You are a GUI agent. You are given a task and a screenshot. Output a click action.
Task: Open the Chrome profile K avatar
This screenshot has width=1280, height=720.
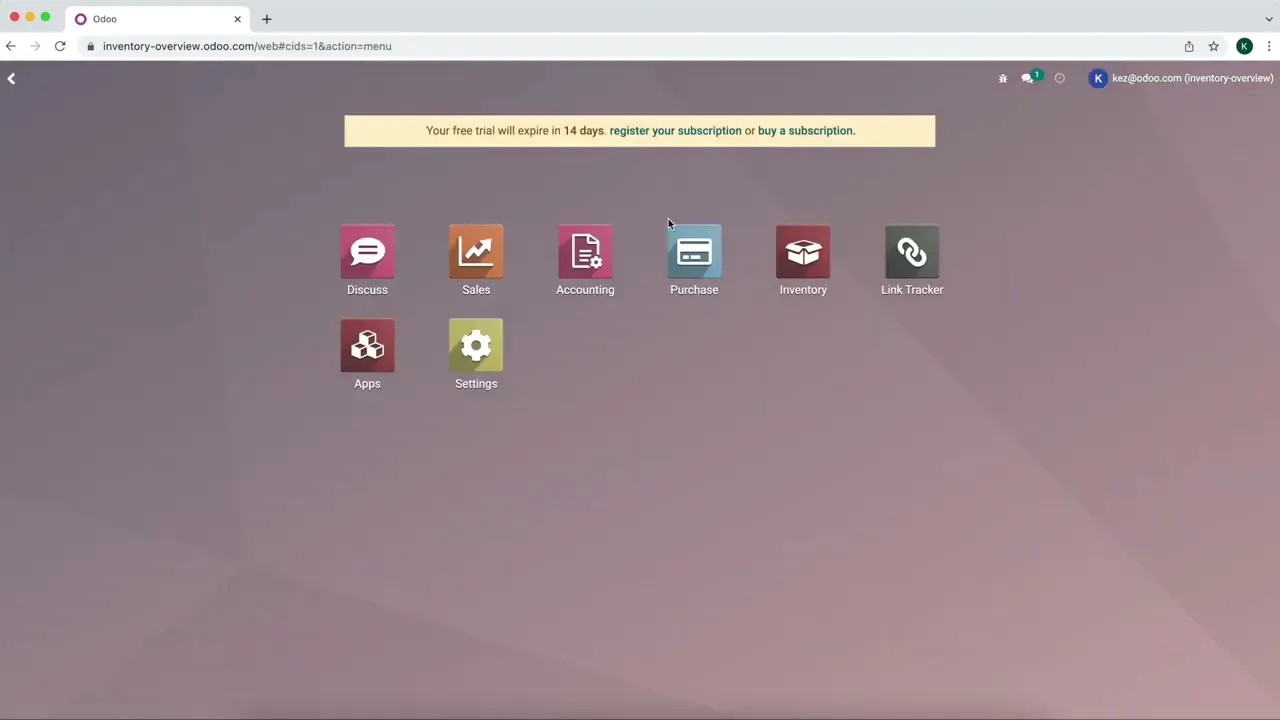pyautogui.click(x=1244, y=46)
